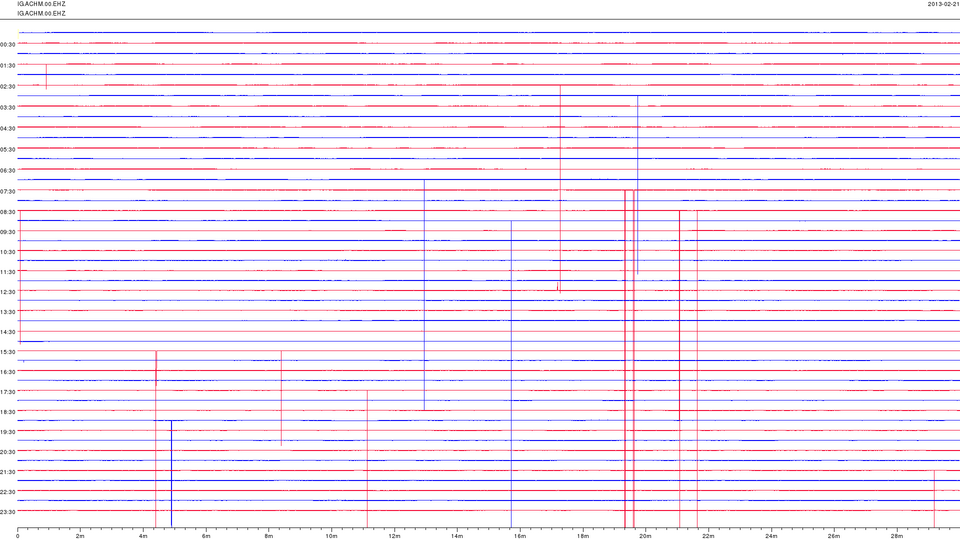
Task: Click the top IG.ACHM.00.EHZ station title
Action: [41, 4]
